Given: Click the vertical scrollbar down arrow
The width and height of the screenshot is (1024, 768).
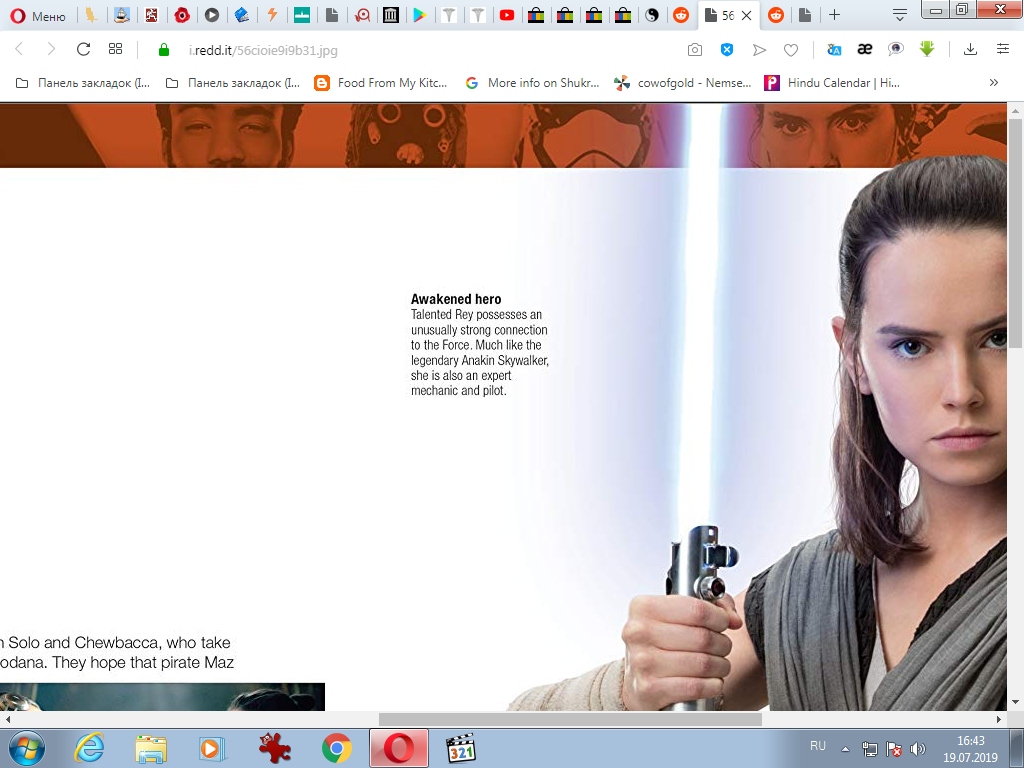Looking at the screenshot, I should pyautogui.click(x=1016, y=703).
